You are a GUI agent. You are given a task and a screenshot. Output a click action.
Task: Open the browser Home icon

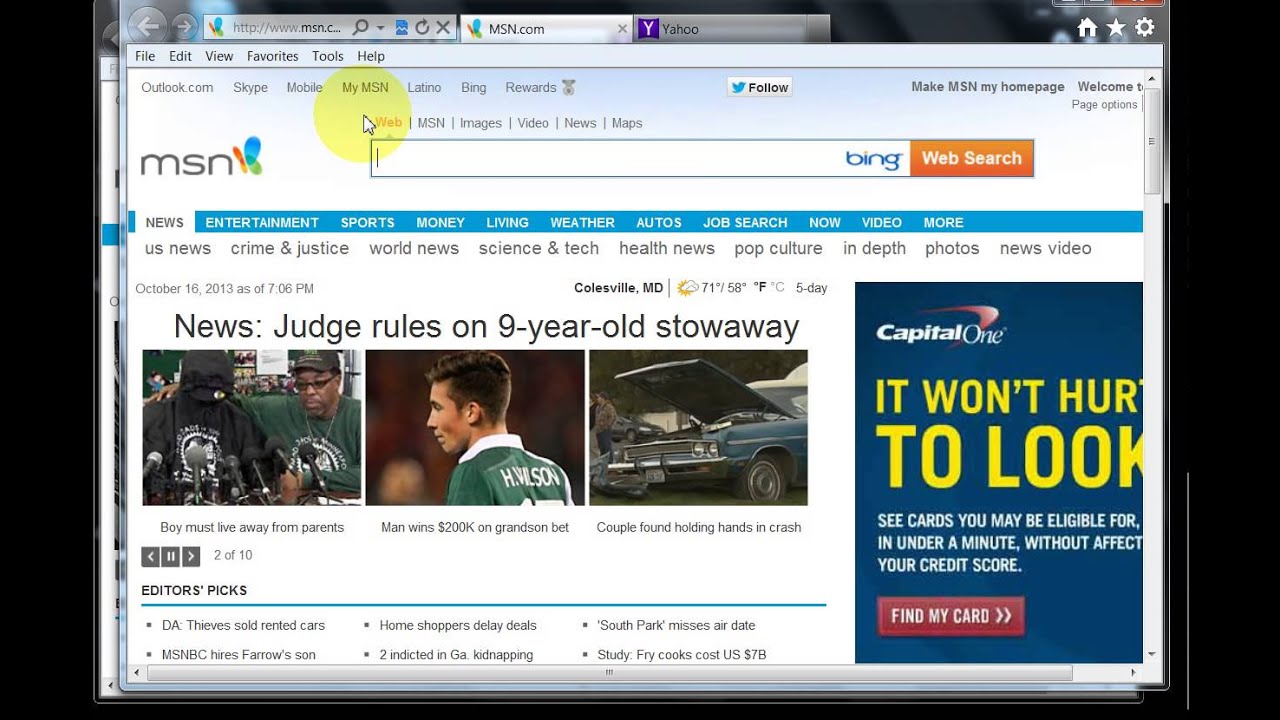pos(1087,28)
